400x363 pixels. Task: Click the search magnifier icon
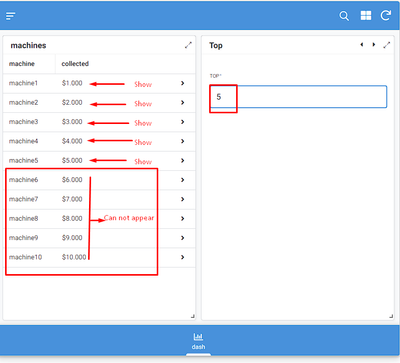pos(344,16)
